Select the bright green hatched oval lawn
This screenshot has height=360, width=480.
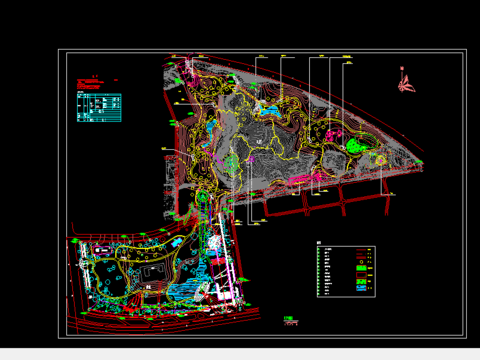[362, 144]
